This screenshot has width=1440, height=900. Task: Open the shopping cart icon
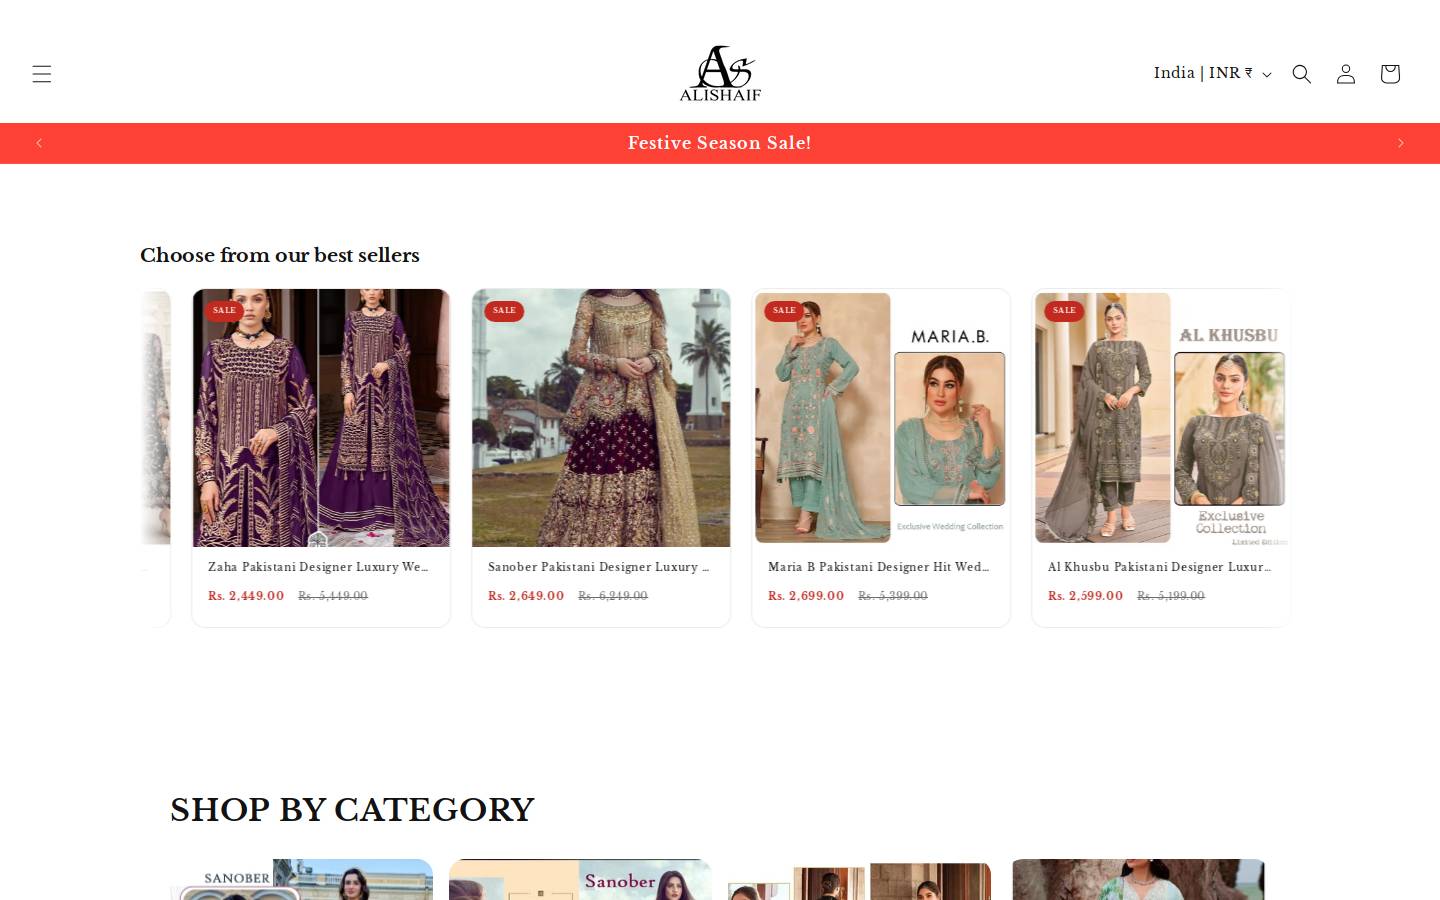1389,74
